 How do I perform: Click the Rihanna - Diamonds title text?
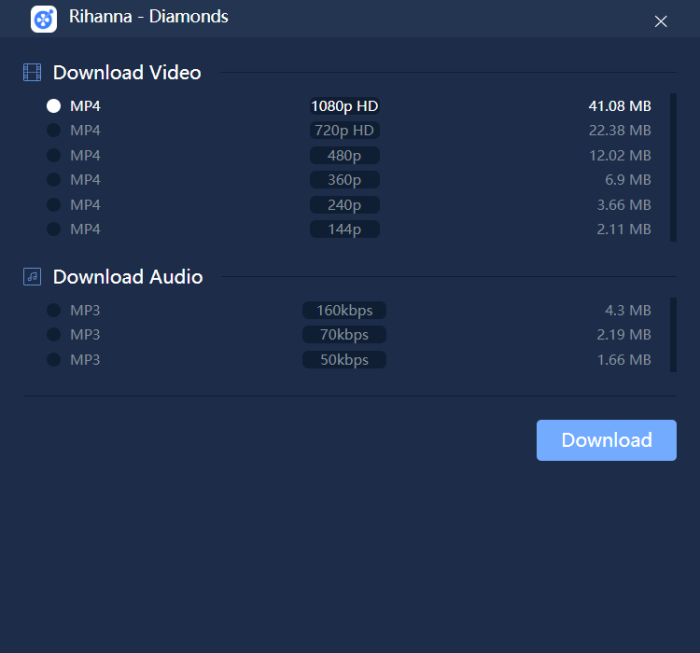pyautogui.click(x=148, y=17)
